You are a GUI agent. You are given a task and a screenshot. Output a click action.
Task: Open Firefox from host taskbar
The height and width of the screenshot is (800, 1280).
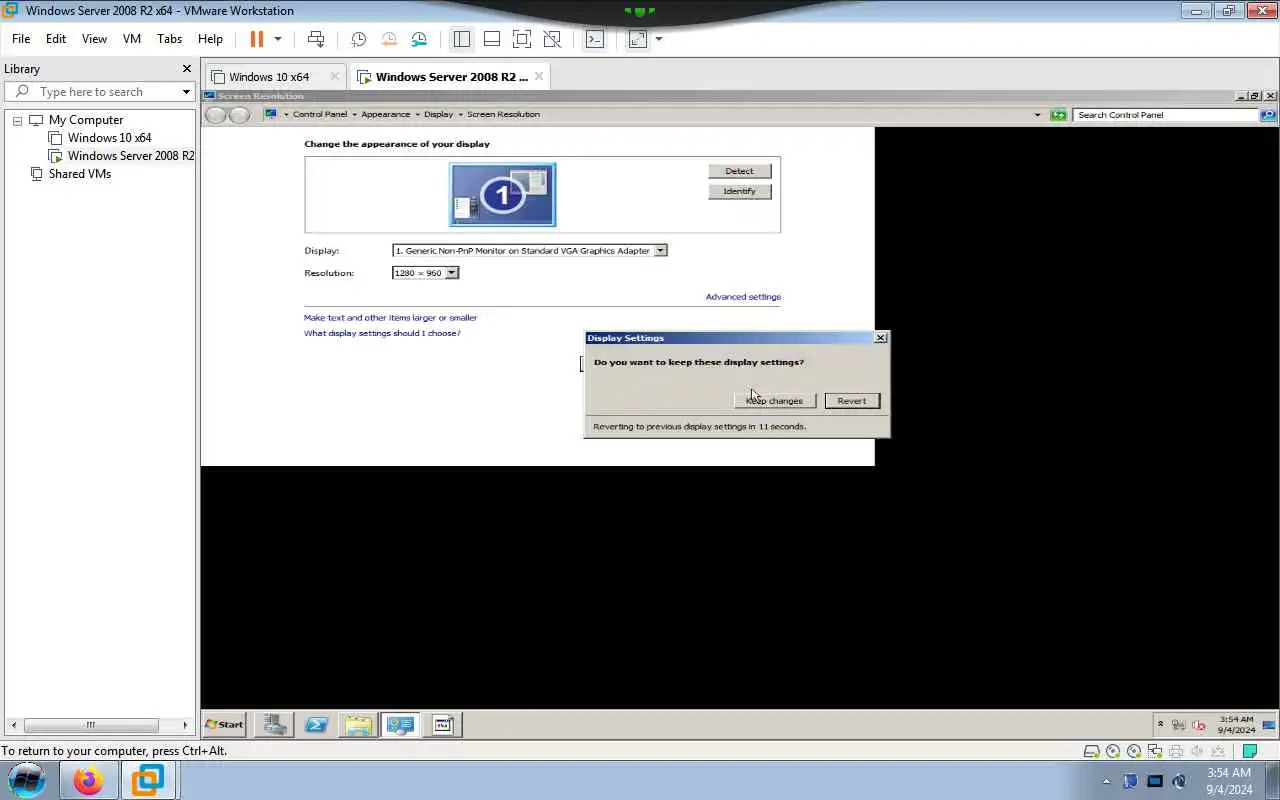pos(88,780)
